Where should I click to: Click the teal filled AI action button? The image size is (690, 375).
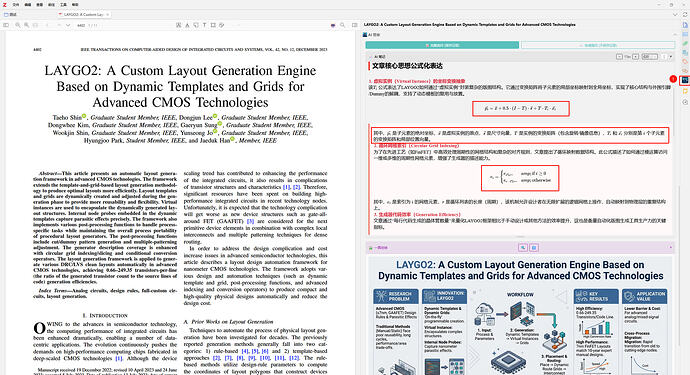(442, 45)
